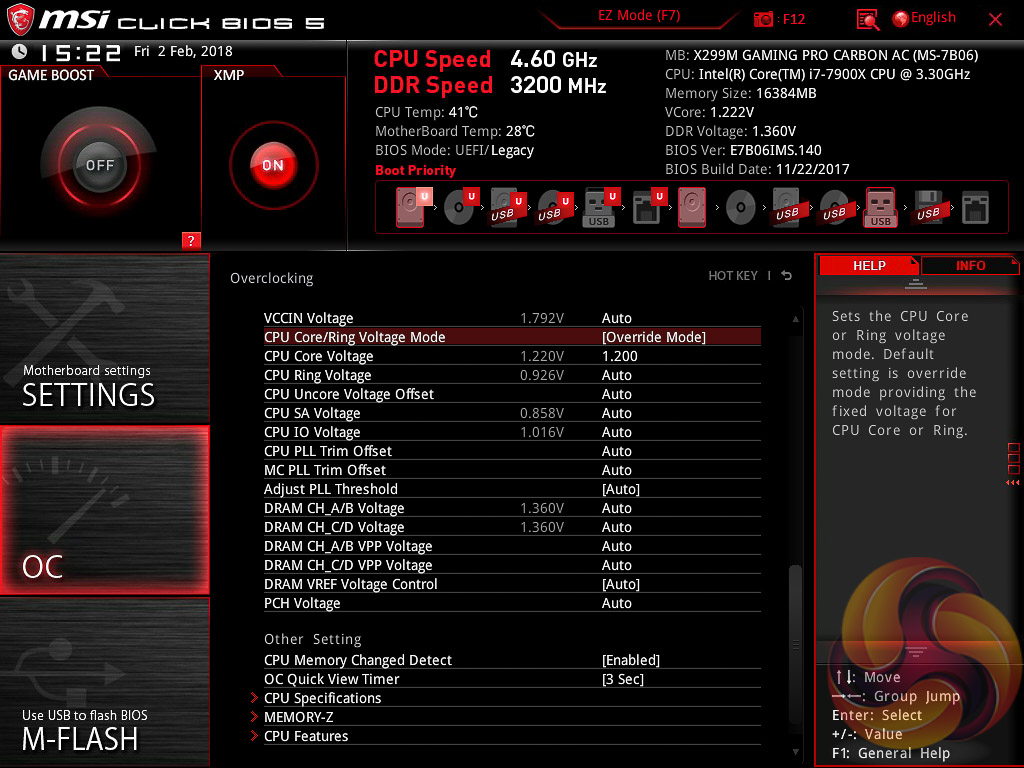Click the CPU Ring Voltage Auto value
1024x768 pixels.
tap(616, 375)
